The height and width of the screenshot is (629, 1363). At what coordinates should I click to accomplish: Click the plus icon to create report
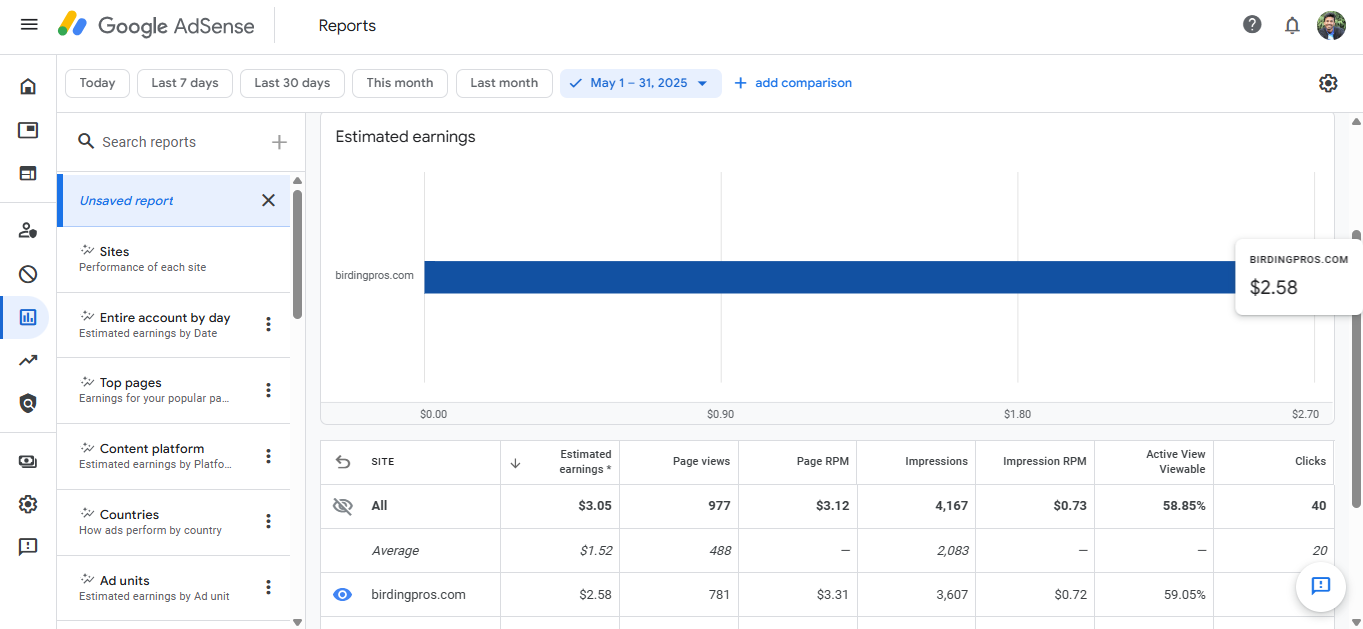[x=280, y=142]
